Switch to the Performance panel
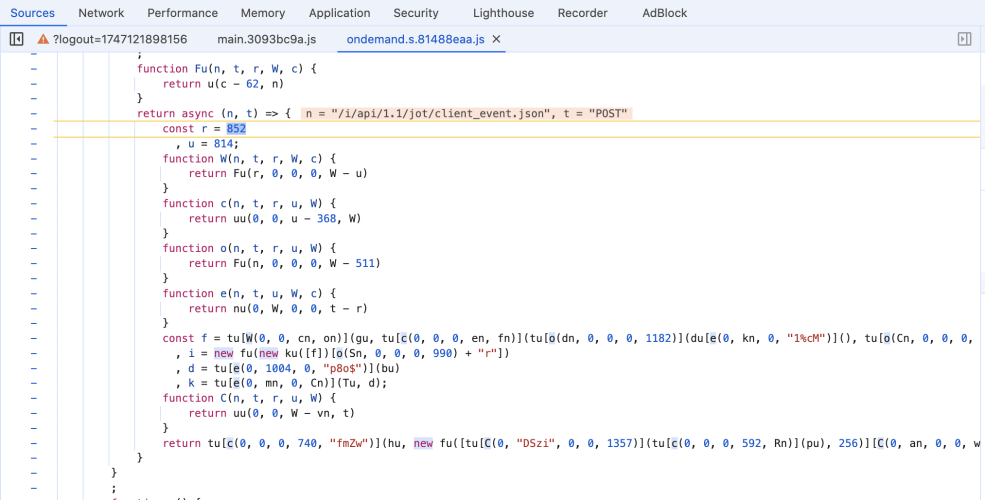Screen dimensions: 985x500 click(x=182, y=13)
